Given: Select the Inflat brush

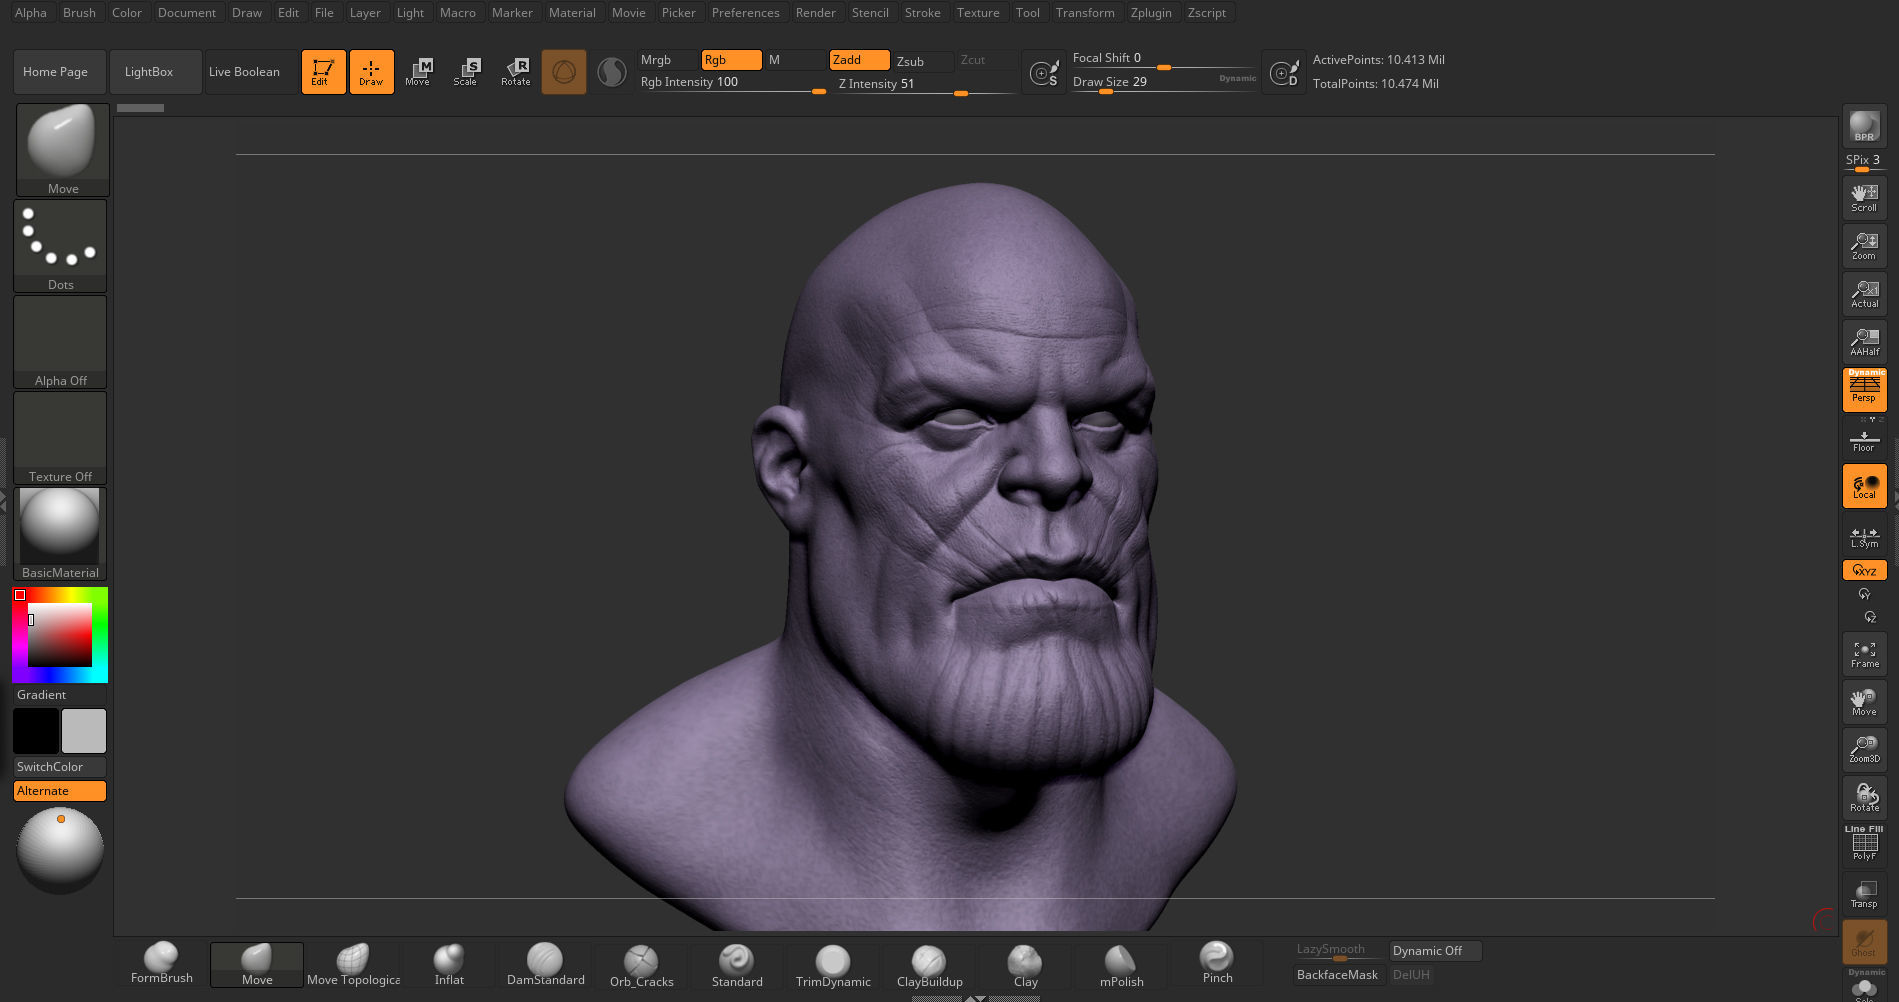Looking at the screenshot, I should pos(449,964).
